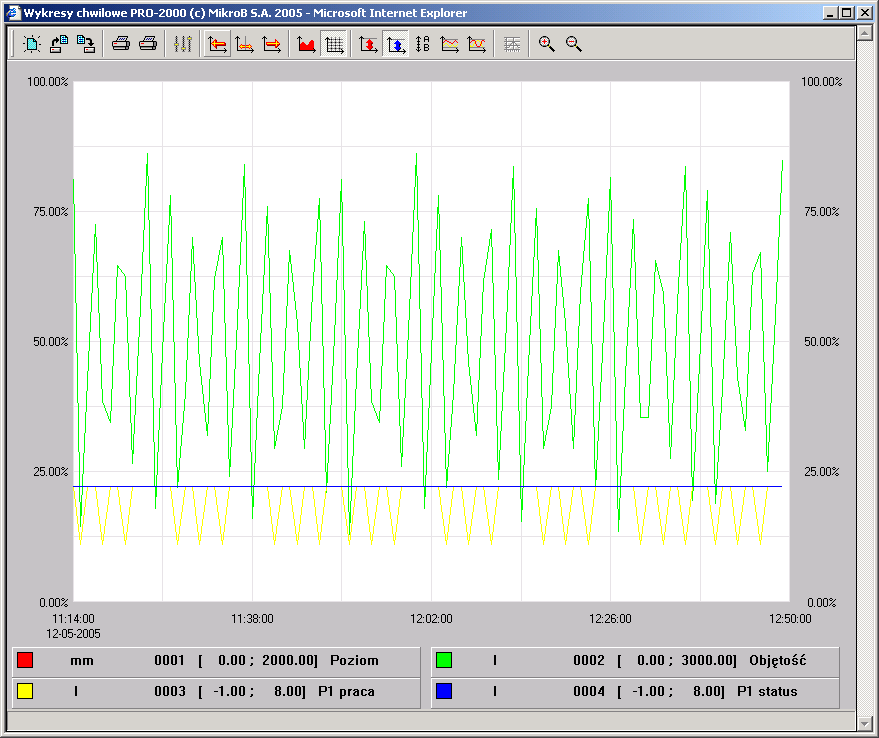This screenshot has width=879, height=738.
Task: Click the 11:14:00 time axis label
Action: 73,619
